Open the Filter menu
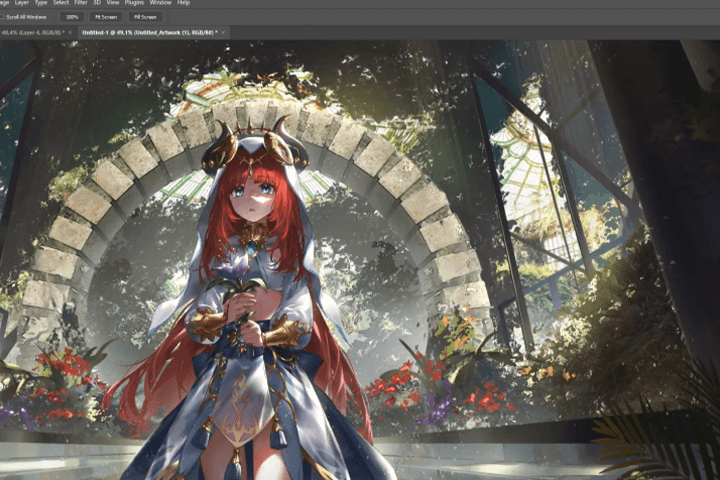720x480 pixels. click(81, 2)
